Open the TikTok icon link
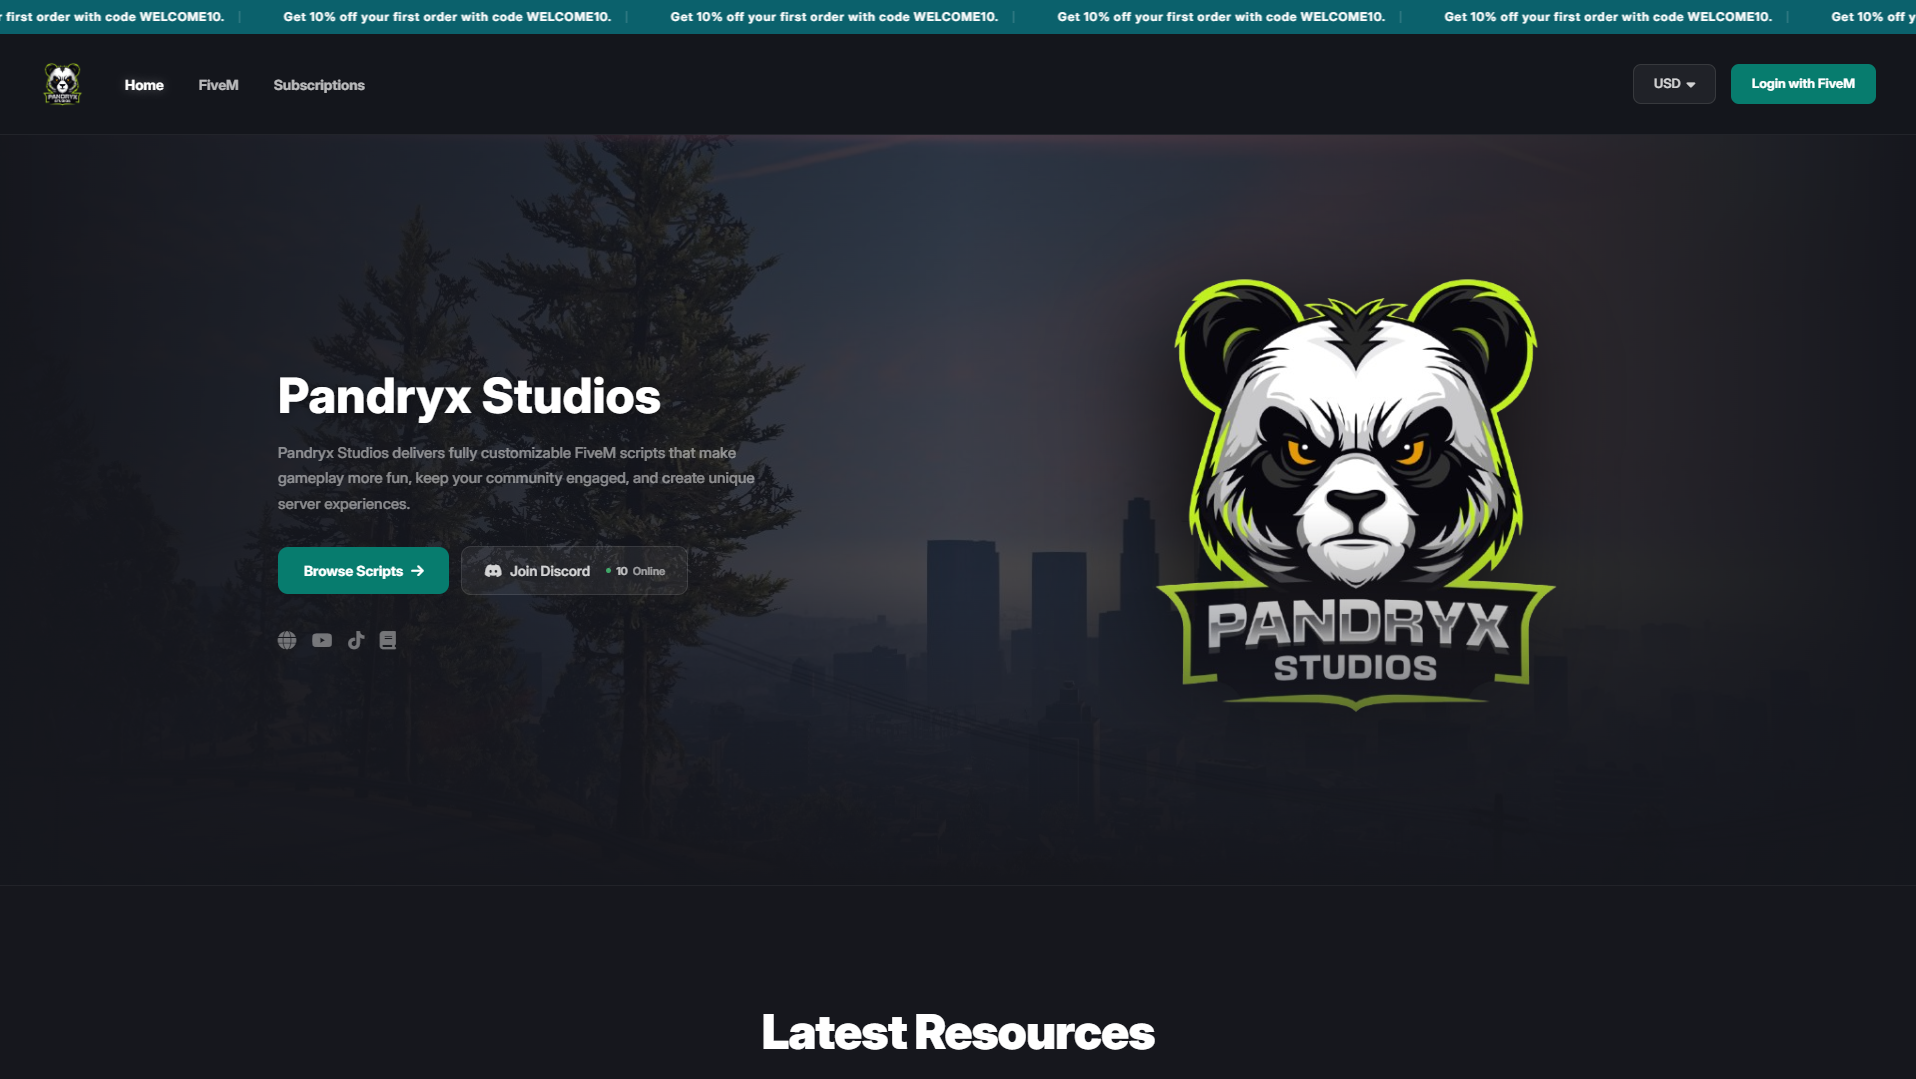This screenshot has width=1916, height=1079. [356, 640]
